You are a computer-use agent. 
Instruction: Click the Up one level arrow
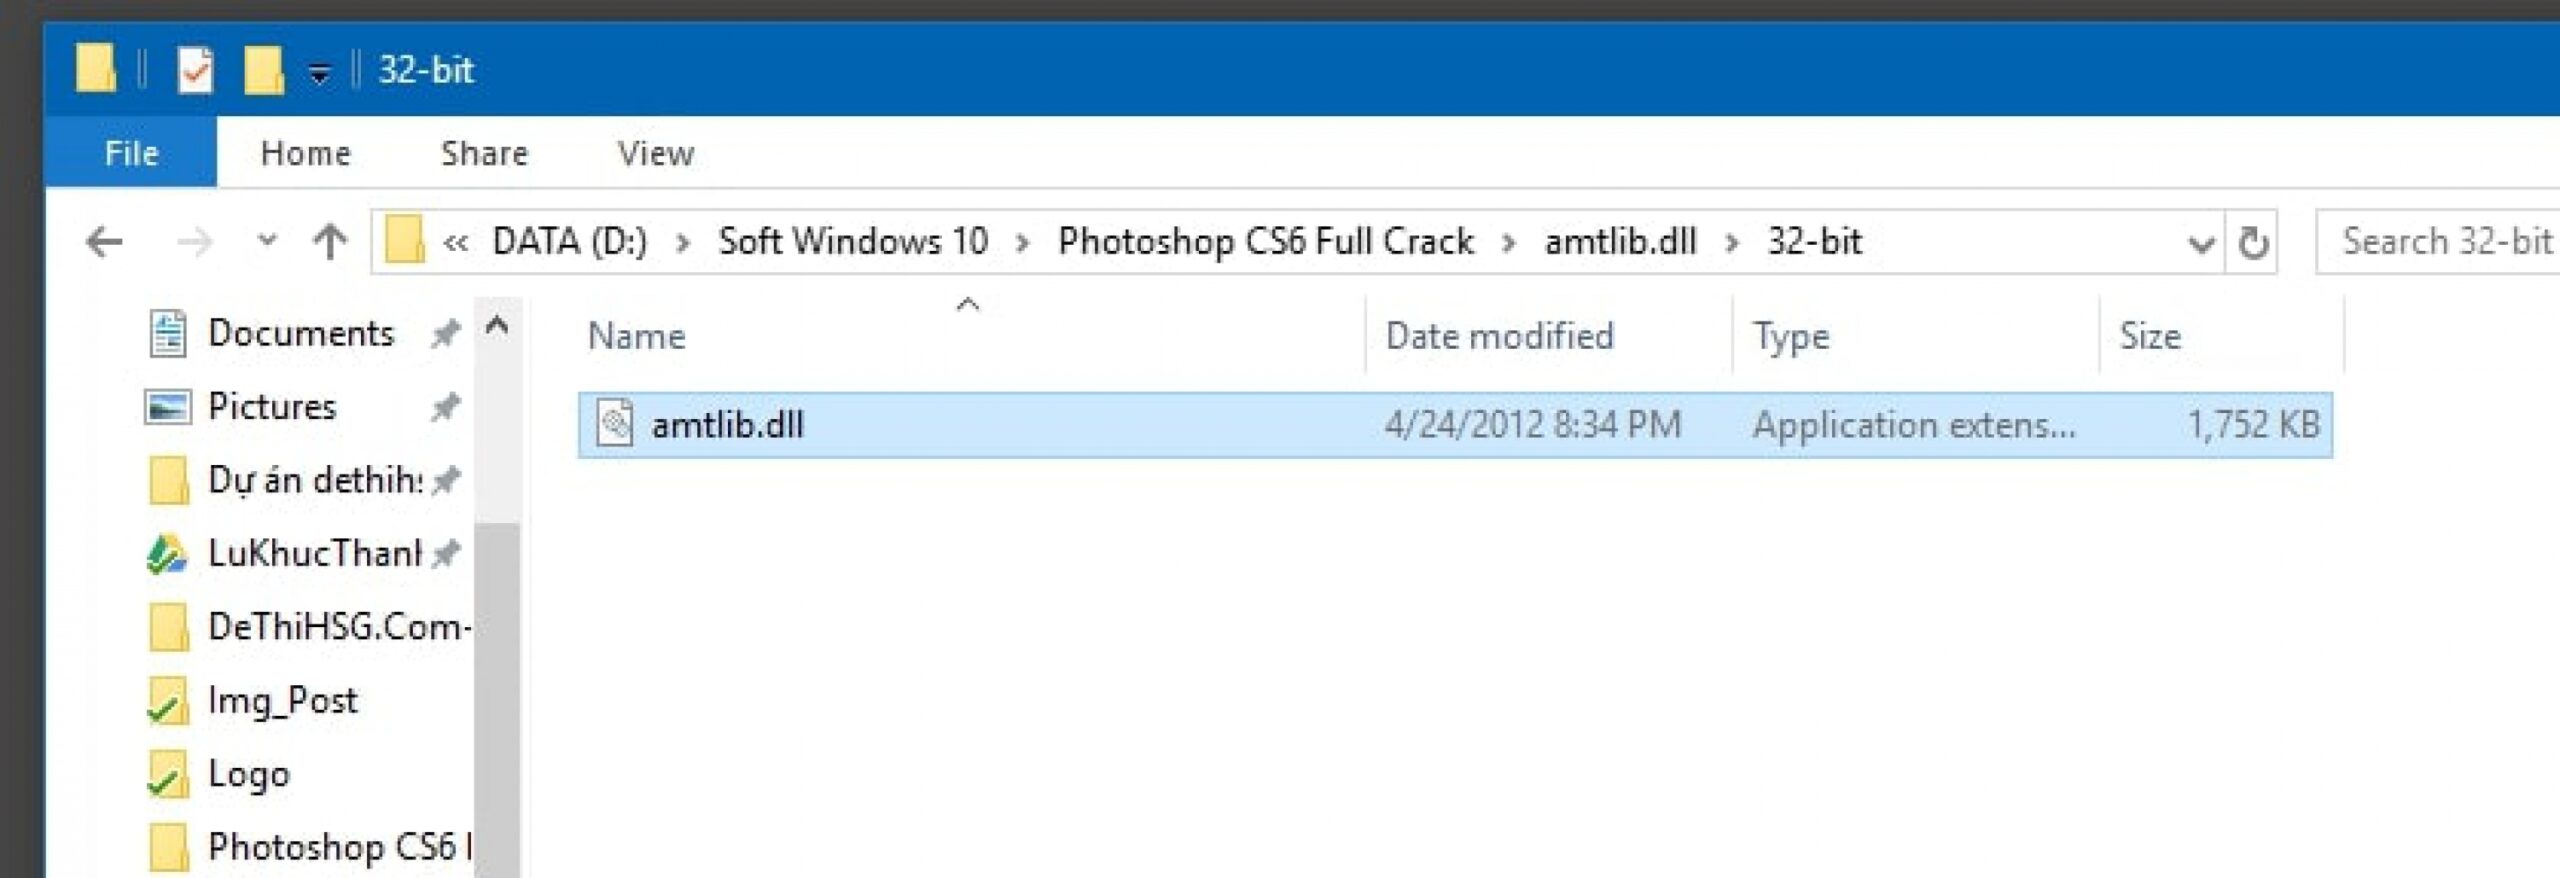coord(330,242)
